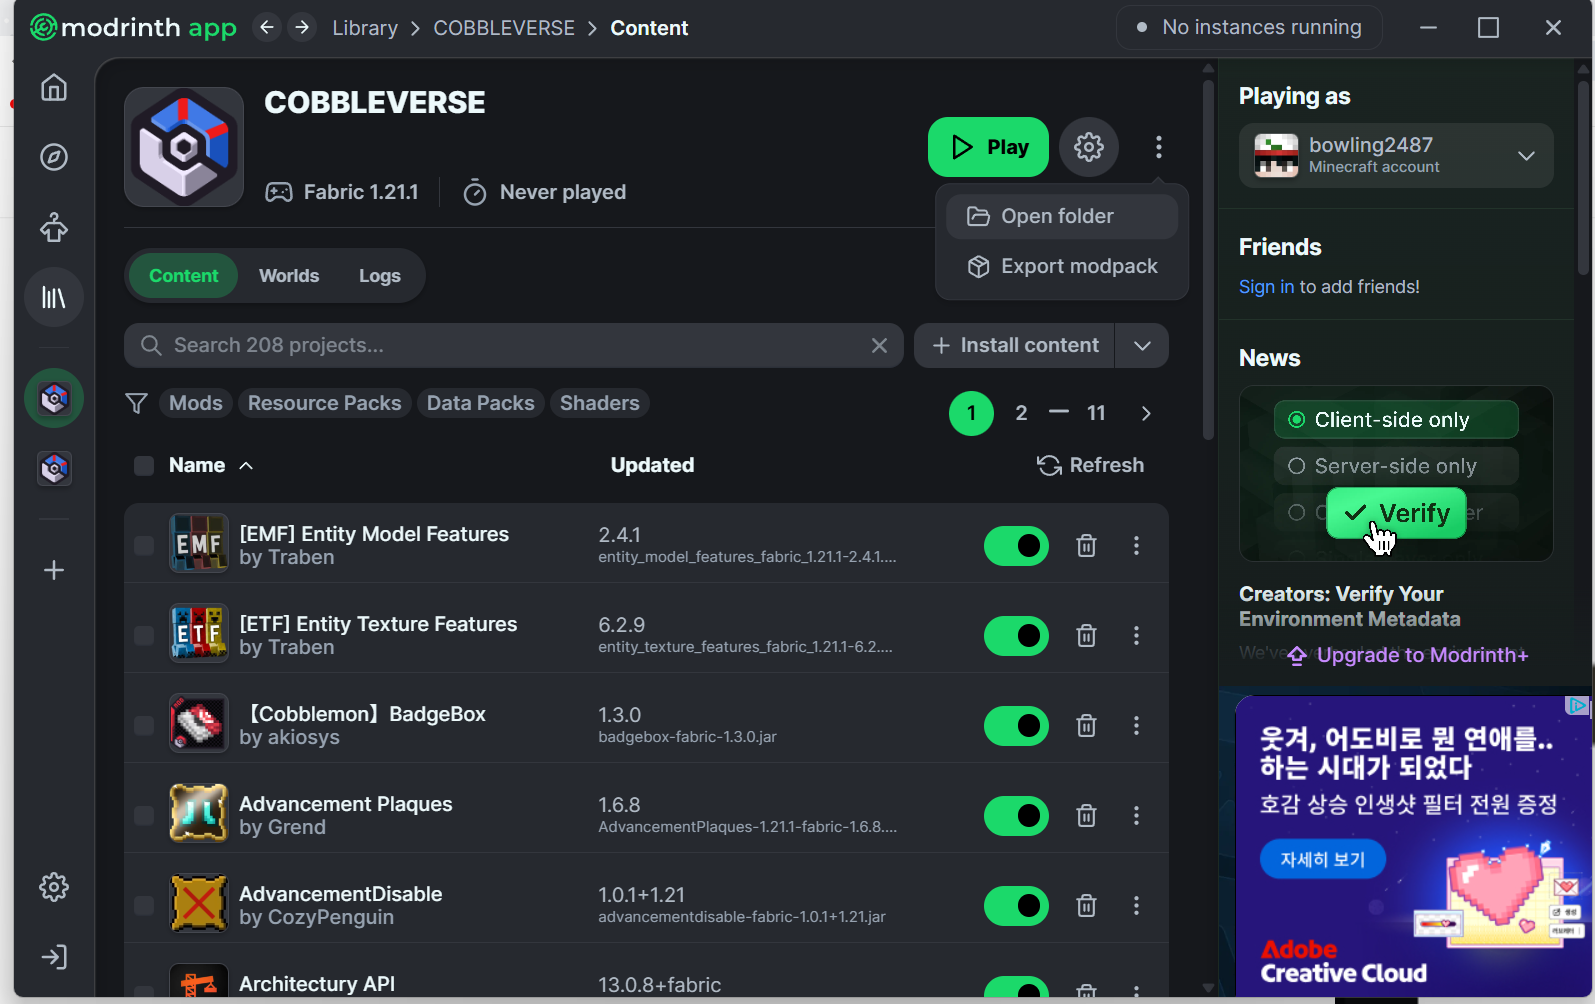Go to page 11

1096,413
